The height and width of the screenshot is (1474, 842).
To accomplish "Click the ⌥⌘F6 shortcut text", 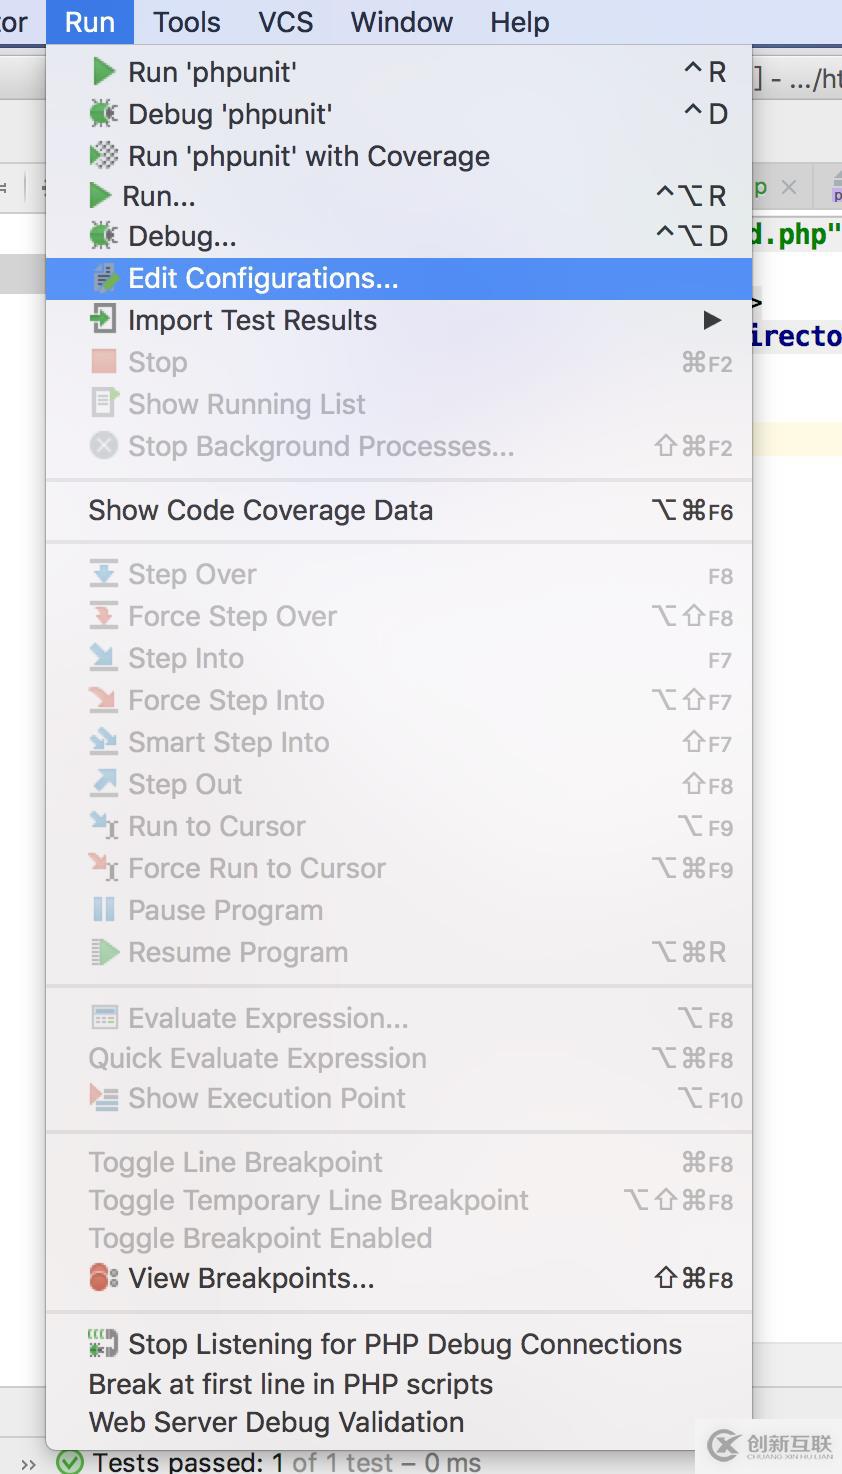I will pyautogui.click(x=693, y=511).
